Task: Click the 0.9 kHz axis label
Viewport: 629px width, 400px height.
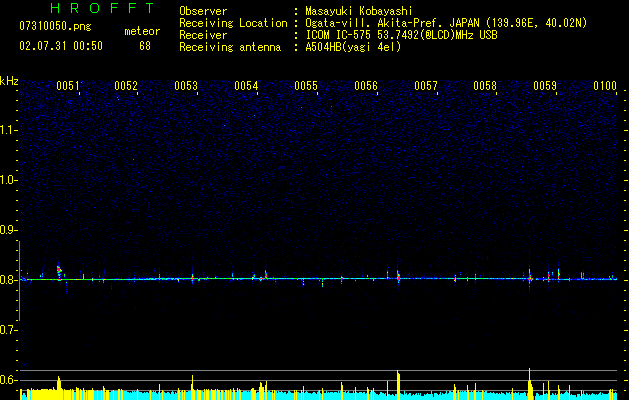Action: point(8,230)
